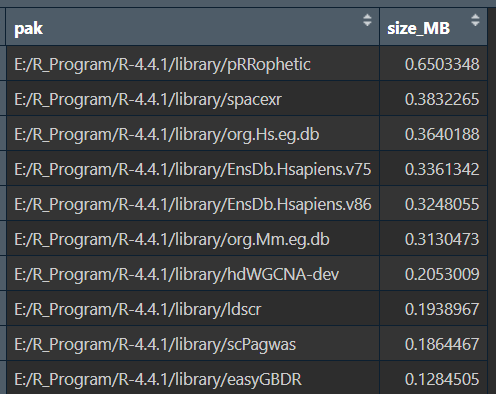
Task: Sort table by the pak column header
Action: 192,27
